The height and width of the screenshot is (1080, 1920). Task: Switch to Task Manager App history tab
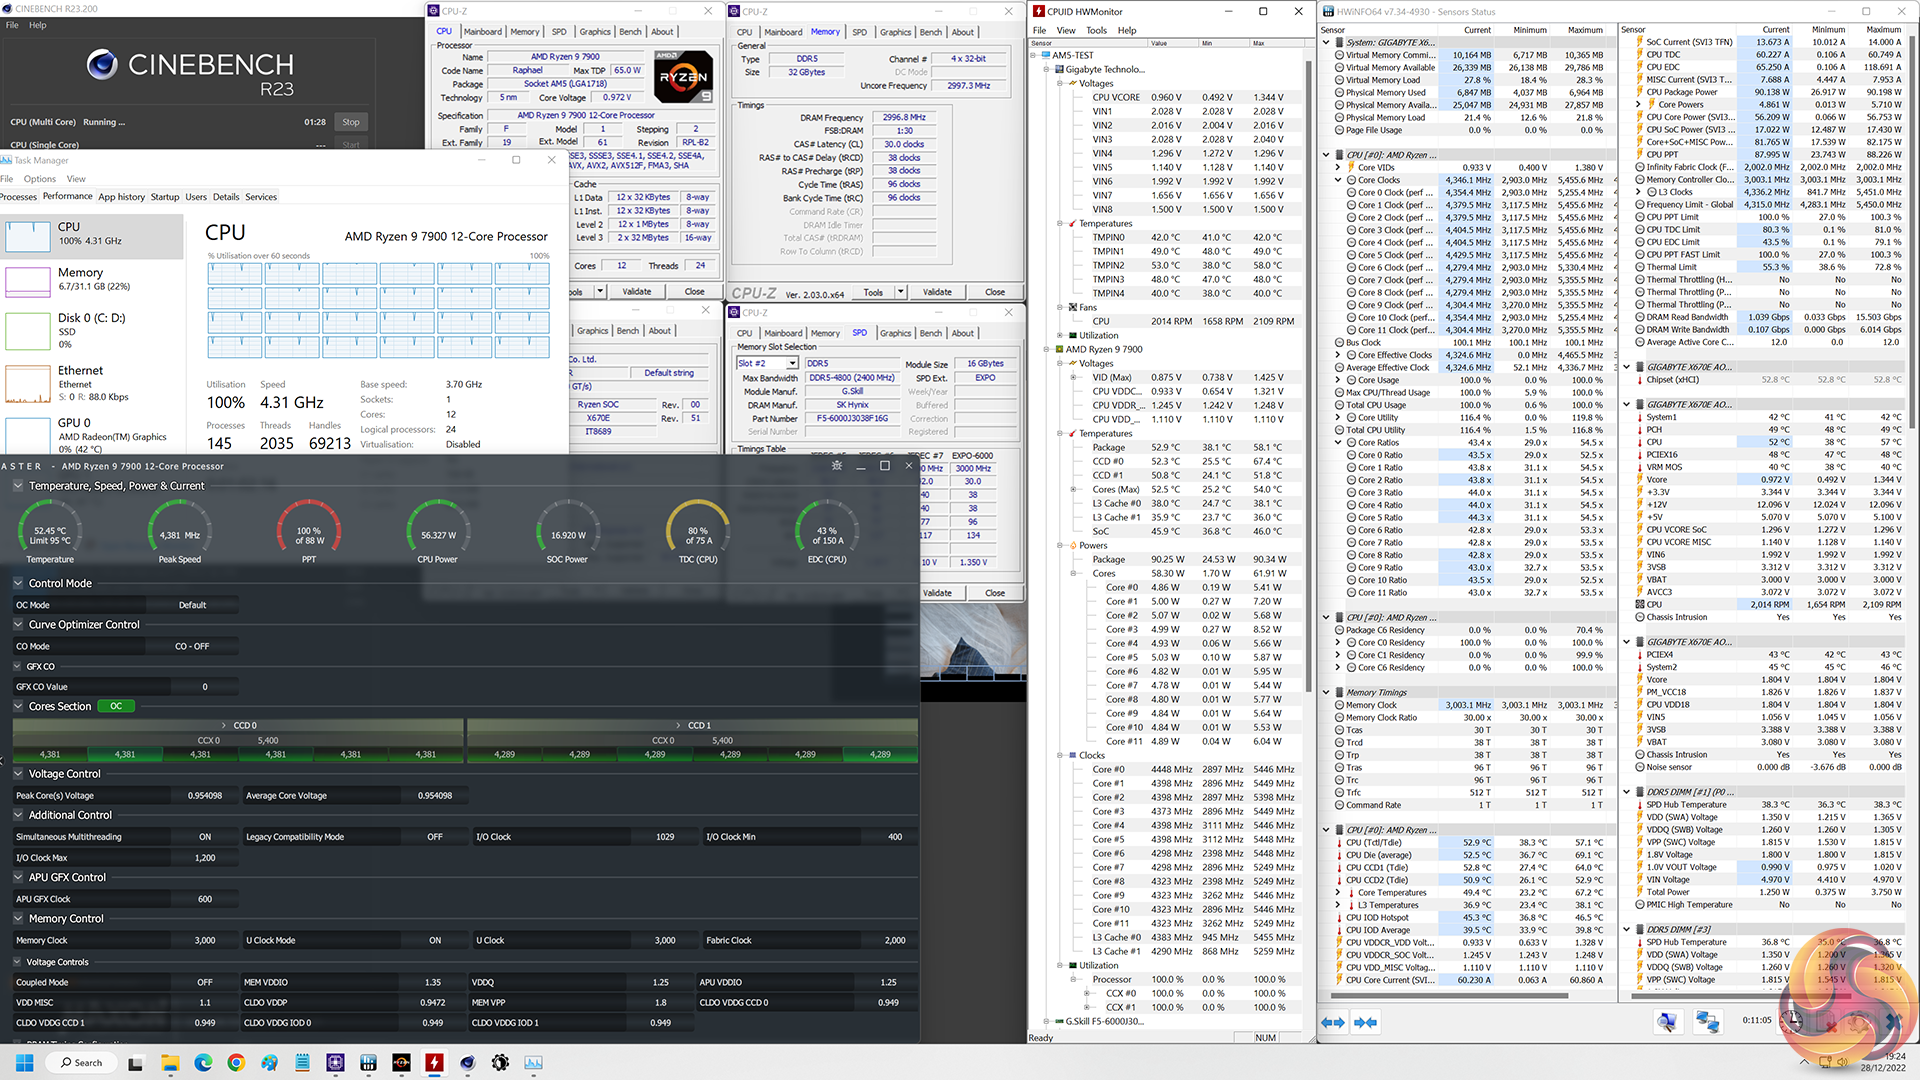[121, 197]
